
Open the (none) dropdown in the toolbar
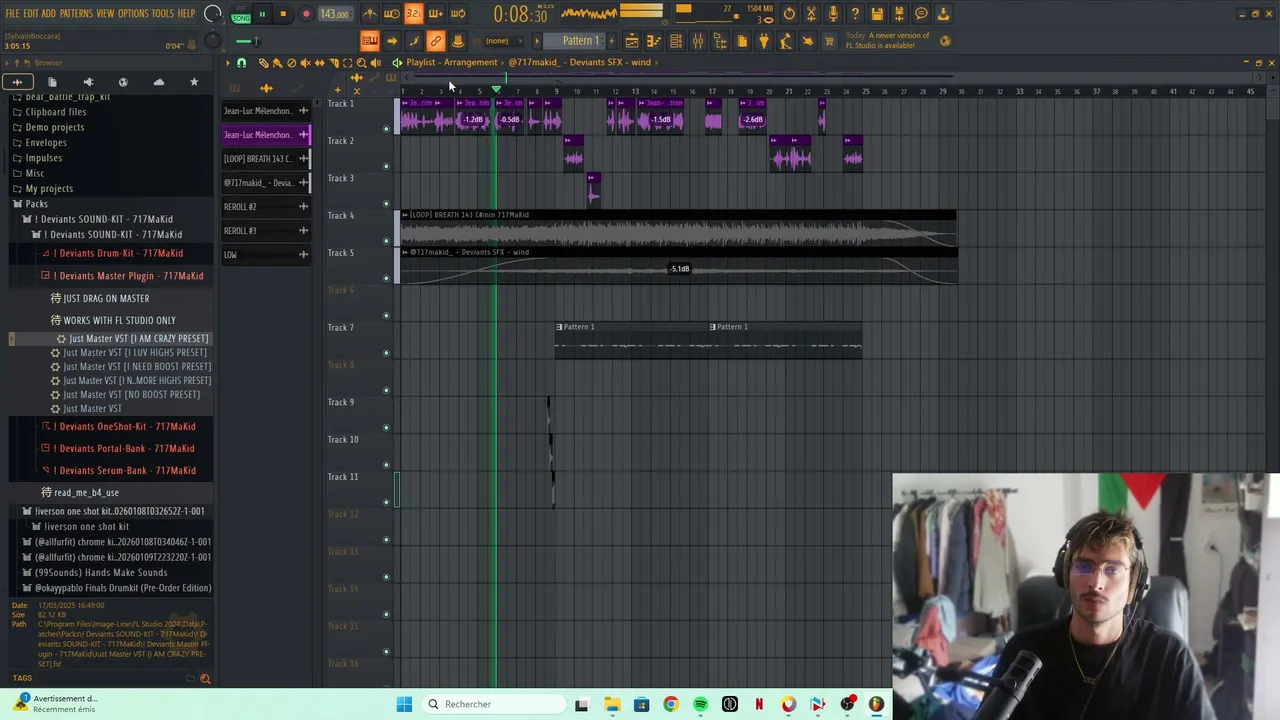click(503, 41)
